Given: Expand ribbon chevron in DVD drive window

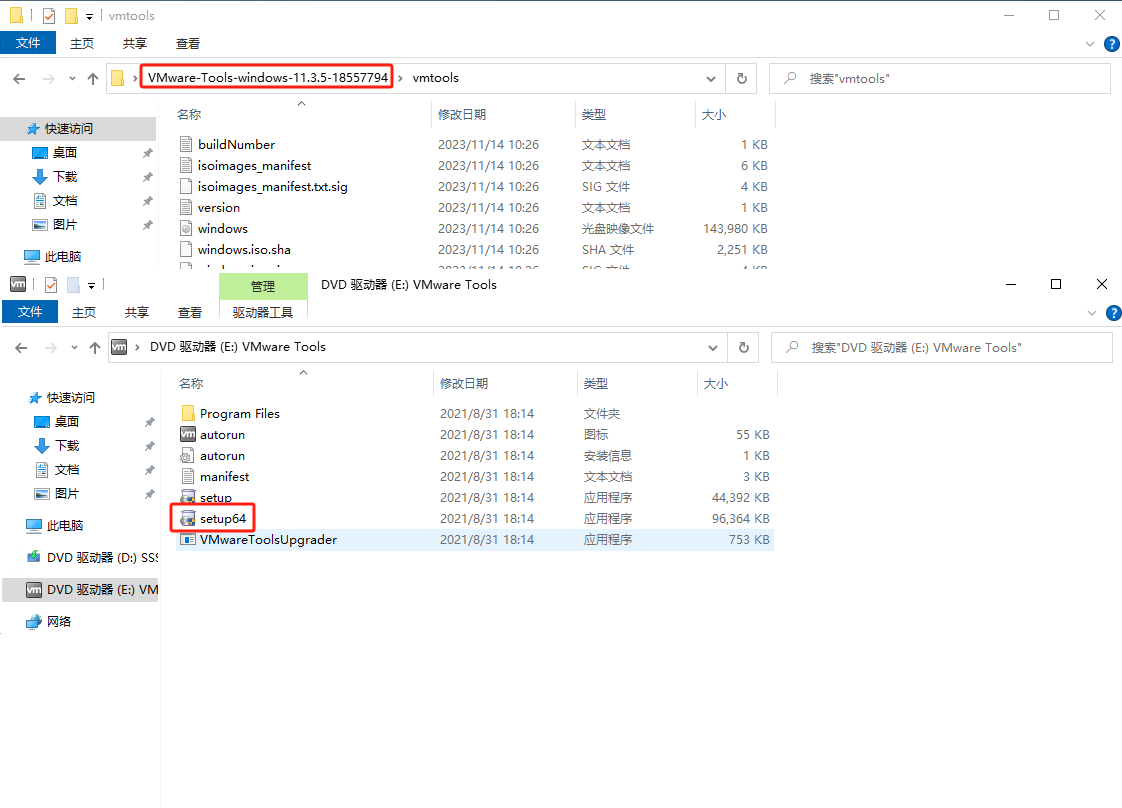Looking at the screenshot, I should coord(1092,313).
